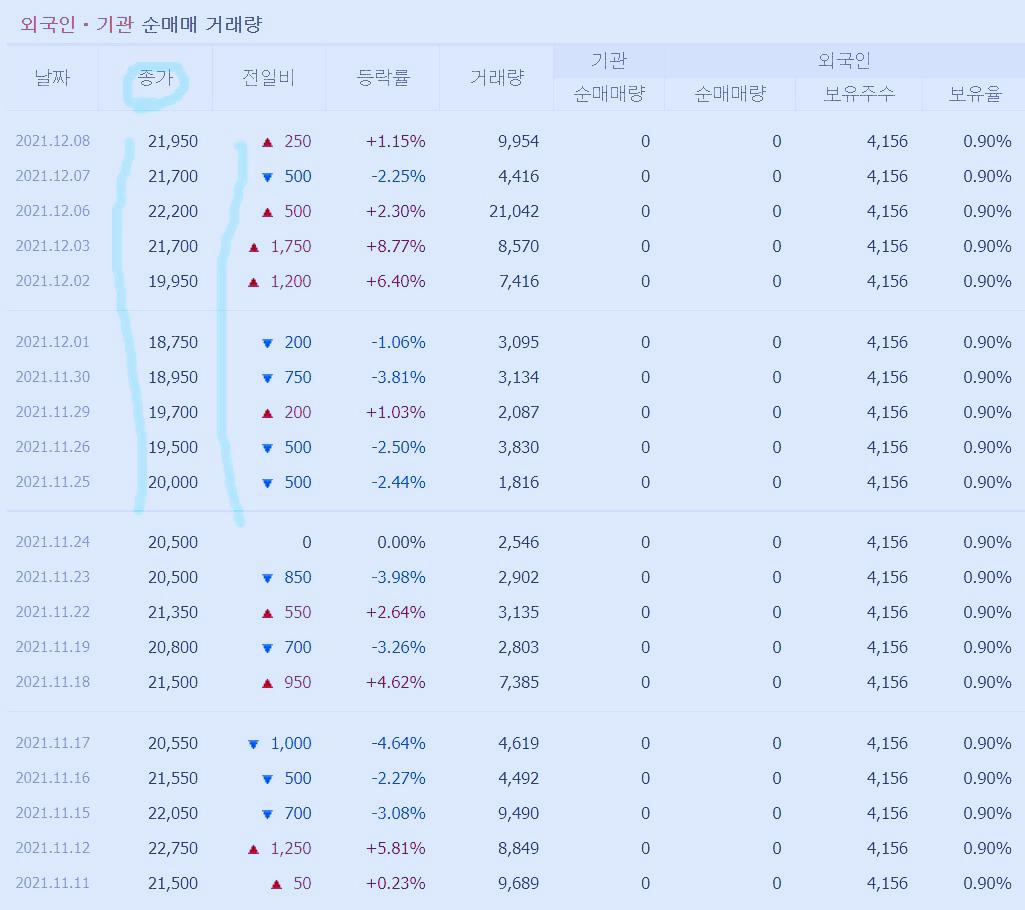Viewport: 1025px width, 910px height.
Task: Click the 등락률 column header
Action: [382, 77]
